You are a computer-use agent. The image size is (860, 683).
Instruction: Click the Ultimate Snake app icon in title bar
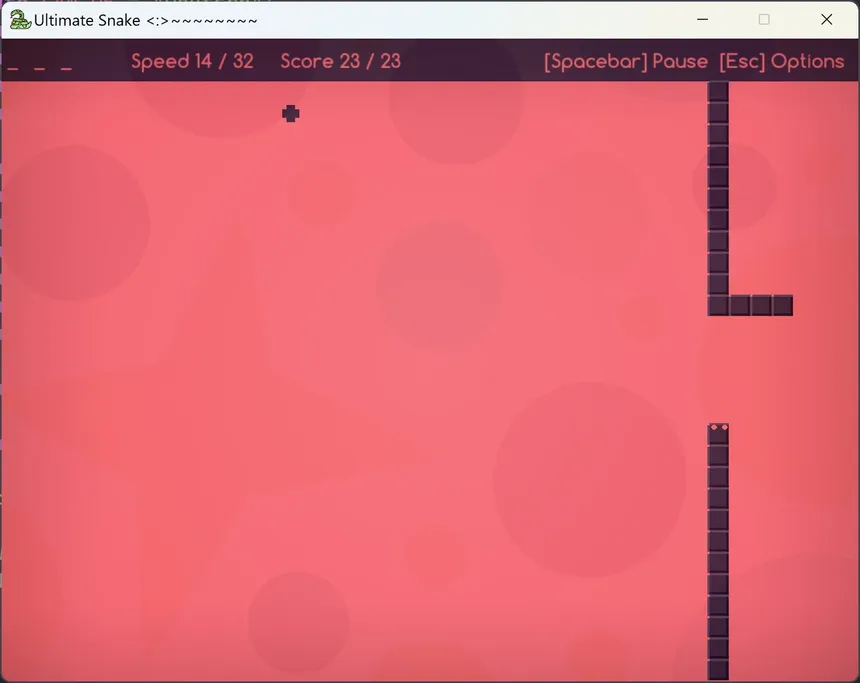coord(20,20)
